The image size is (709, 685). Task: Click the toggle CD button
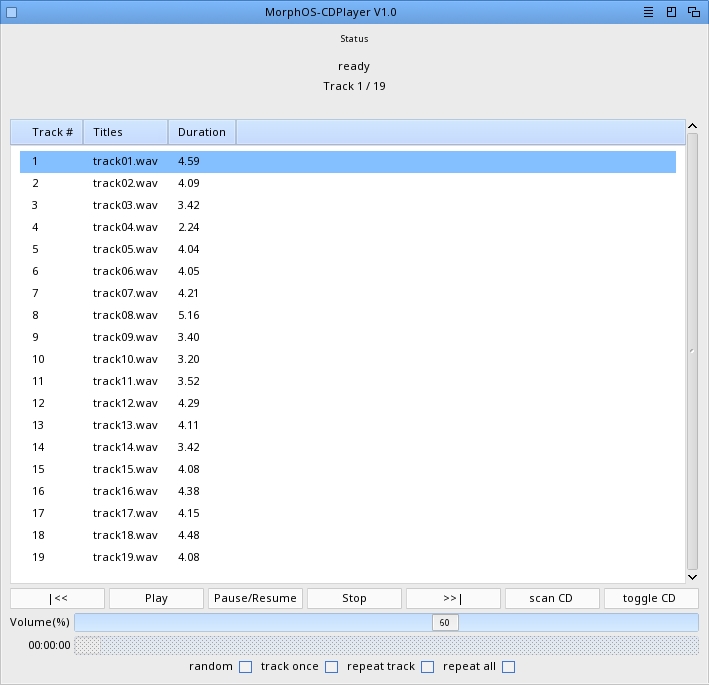pyautogui.click(x=651, y=598)
